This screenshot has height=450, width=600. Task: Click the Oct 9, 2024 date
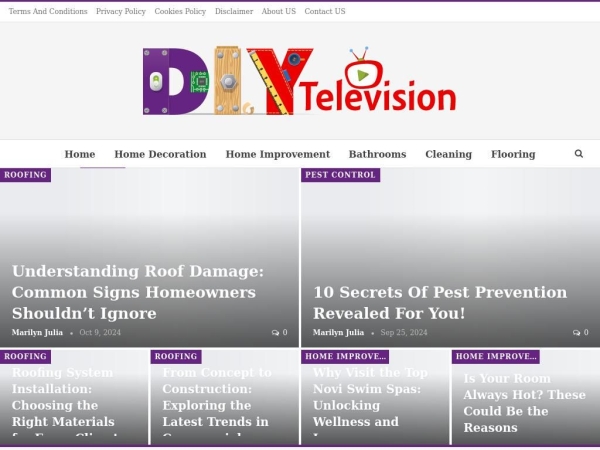coord(100,333)
